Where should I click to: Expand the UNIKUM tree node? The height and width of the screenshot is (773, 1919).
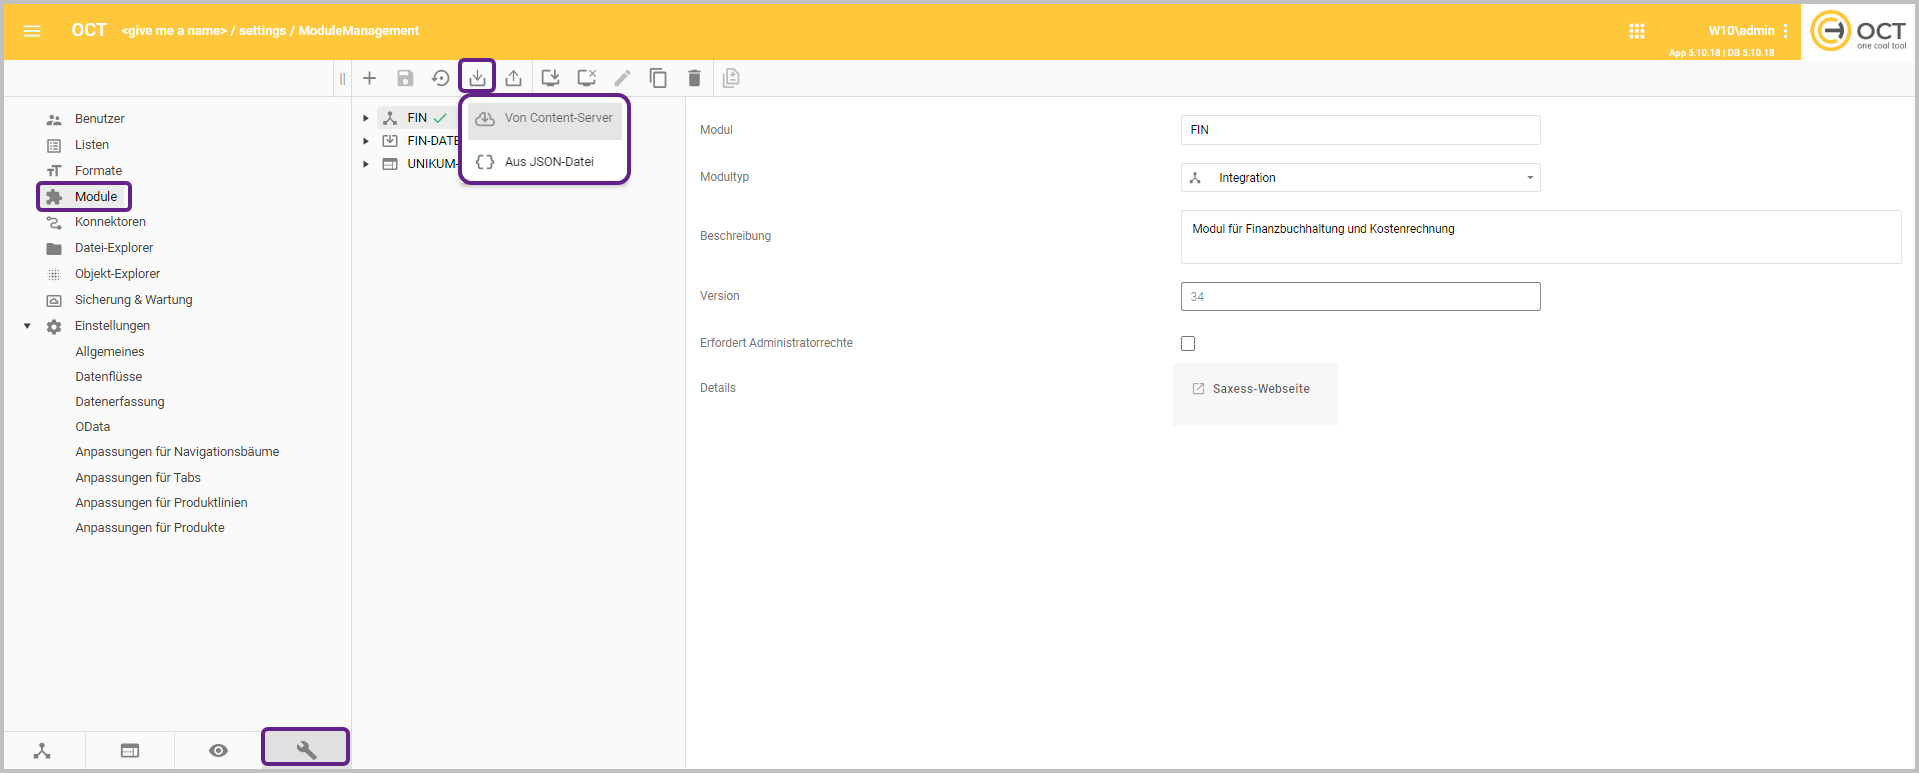[366, 164]
